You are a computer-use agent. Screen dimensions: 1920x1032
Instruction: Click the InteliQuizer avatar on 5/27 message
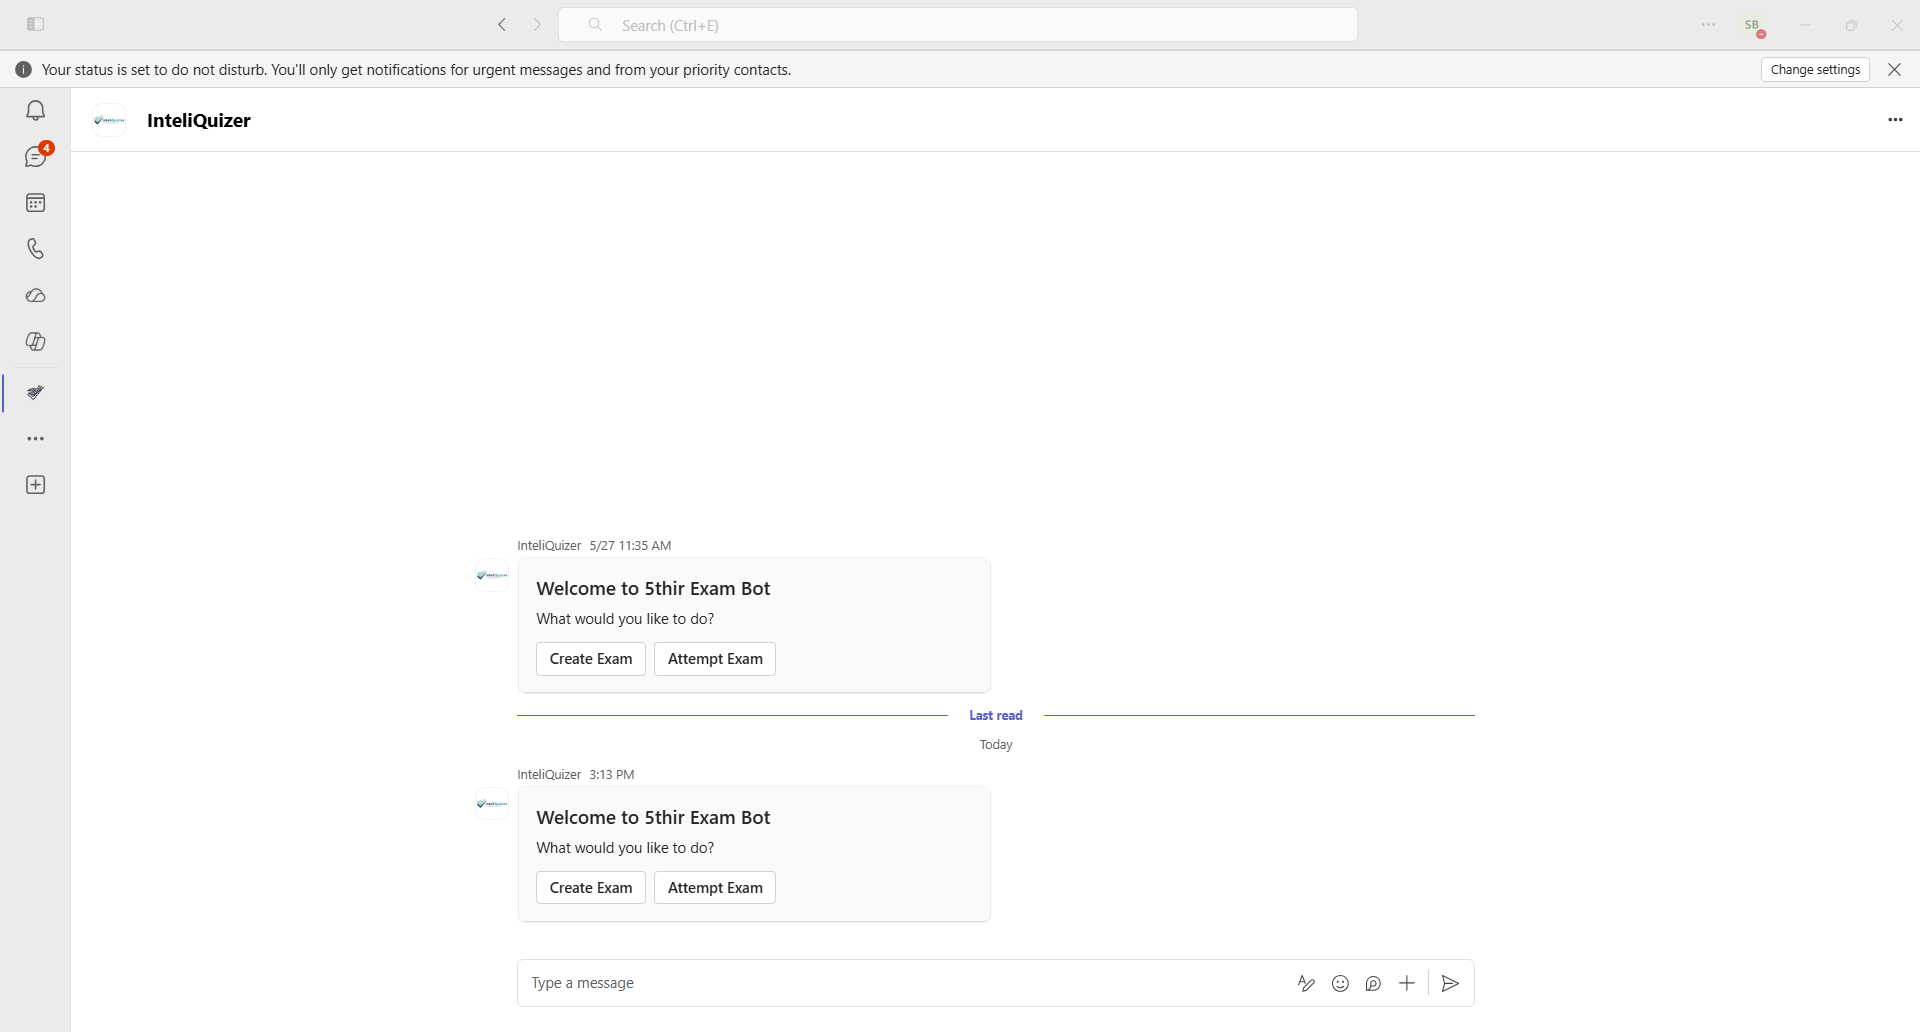click(x=492, y=575)
